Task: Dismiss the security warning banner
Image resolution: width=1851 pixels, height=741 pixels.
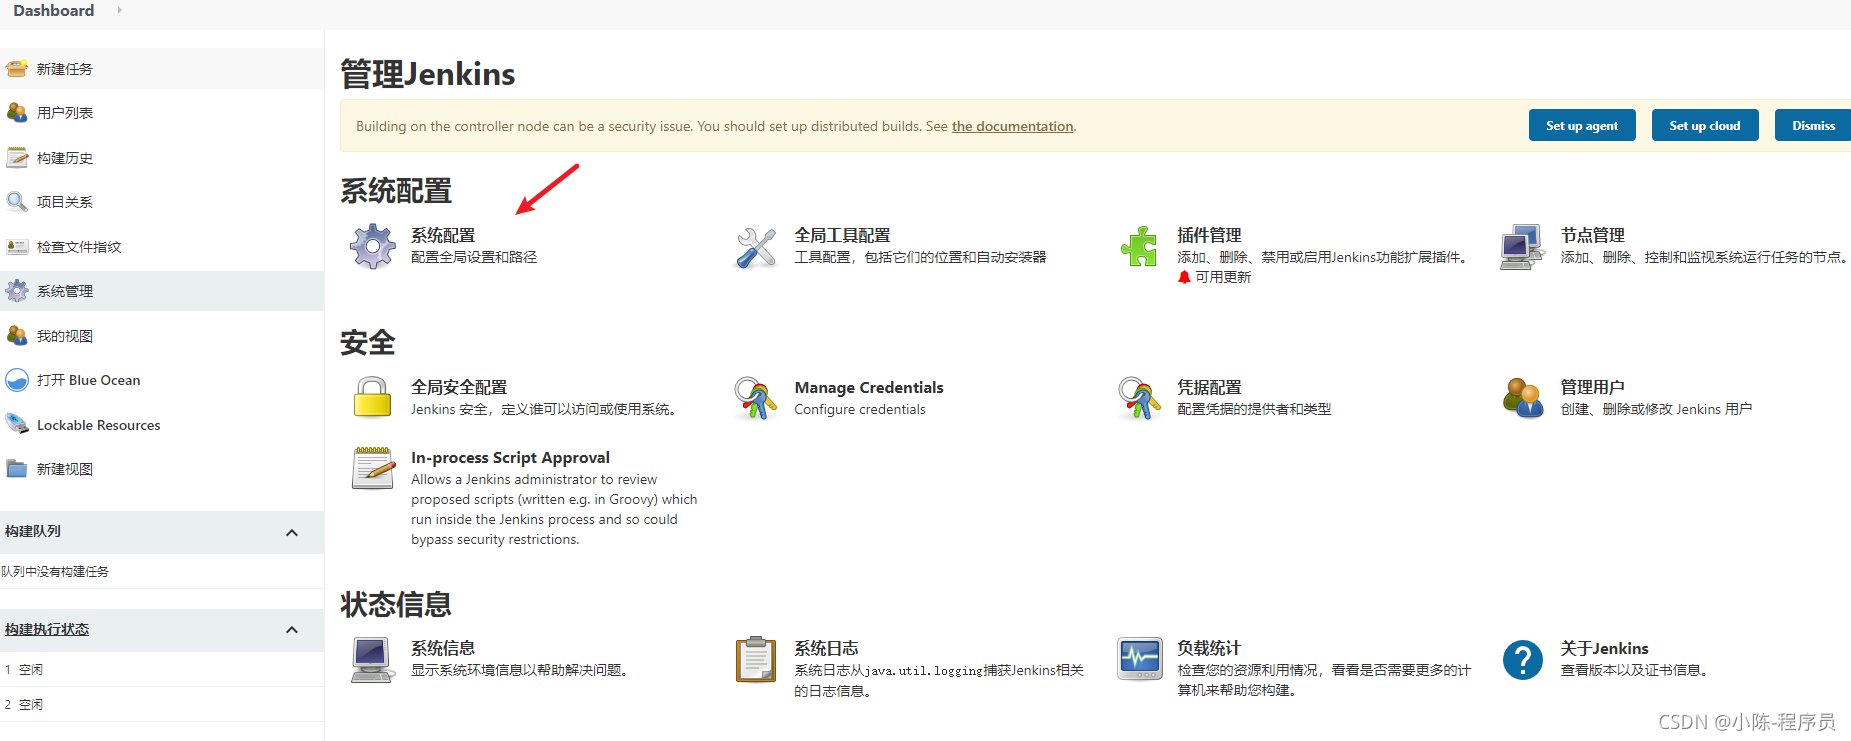Action: point(1813,125)
